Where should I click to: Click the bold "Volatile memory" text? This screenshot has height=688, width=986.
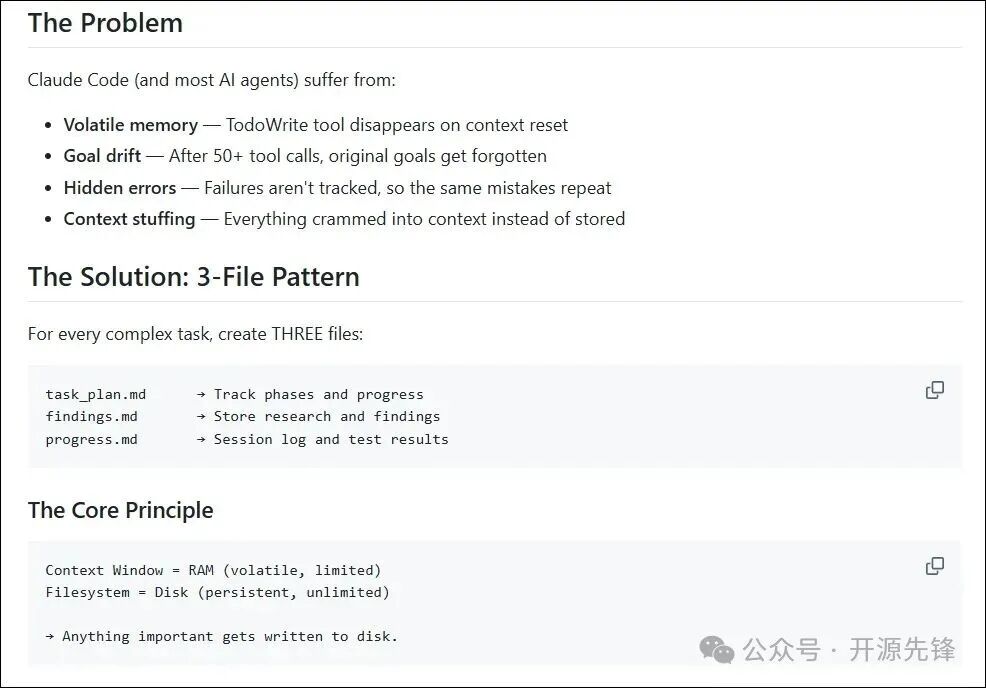tap(130, 125)
